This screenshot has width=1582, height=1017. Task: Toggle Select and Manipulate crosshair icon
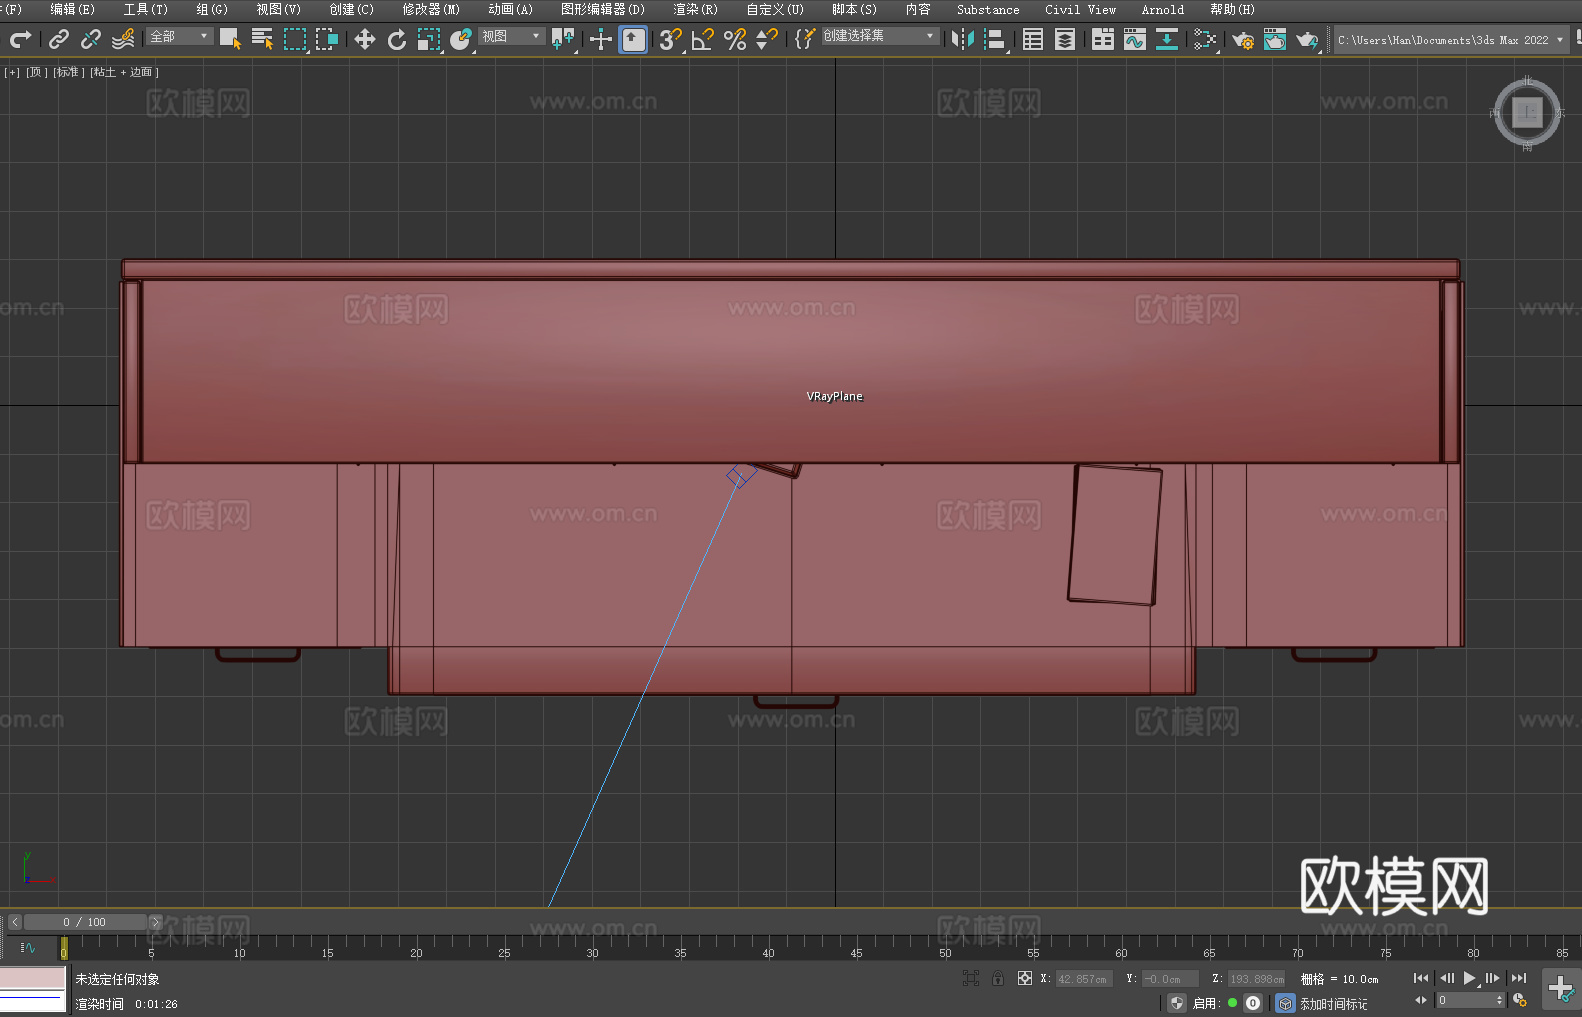(601, 39)
